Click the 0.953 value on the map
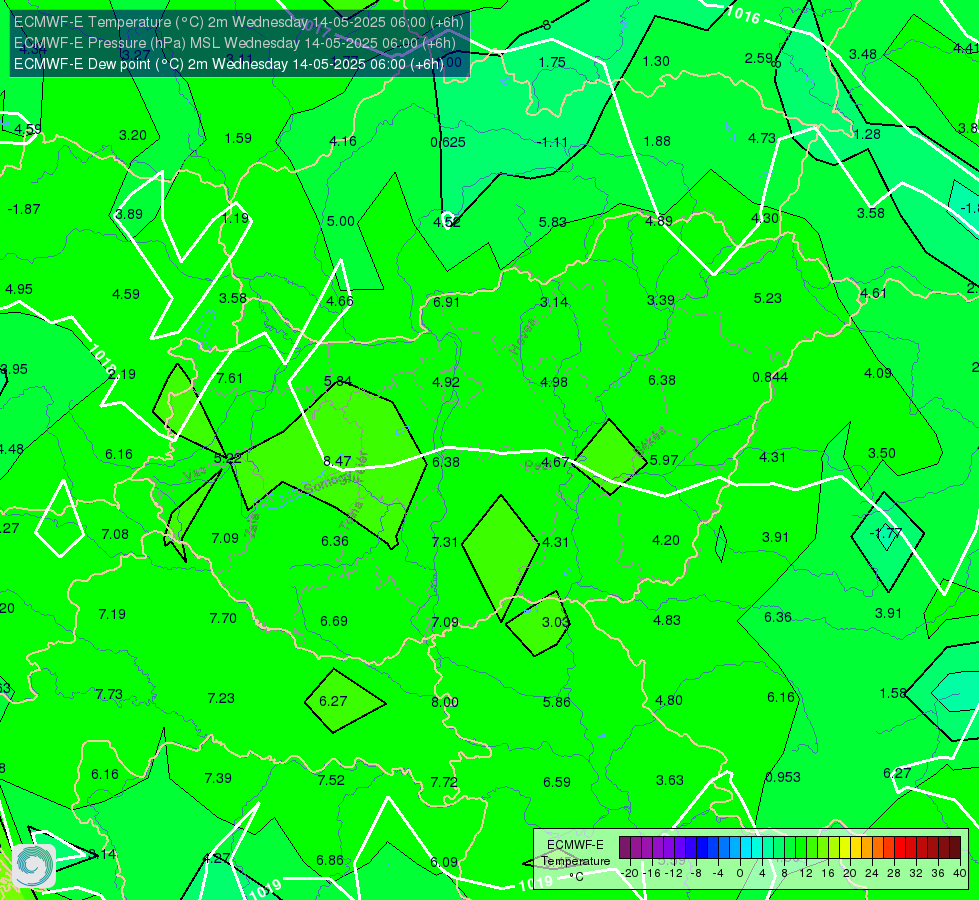 (783, 777)
